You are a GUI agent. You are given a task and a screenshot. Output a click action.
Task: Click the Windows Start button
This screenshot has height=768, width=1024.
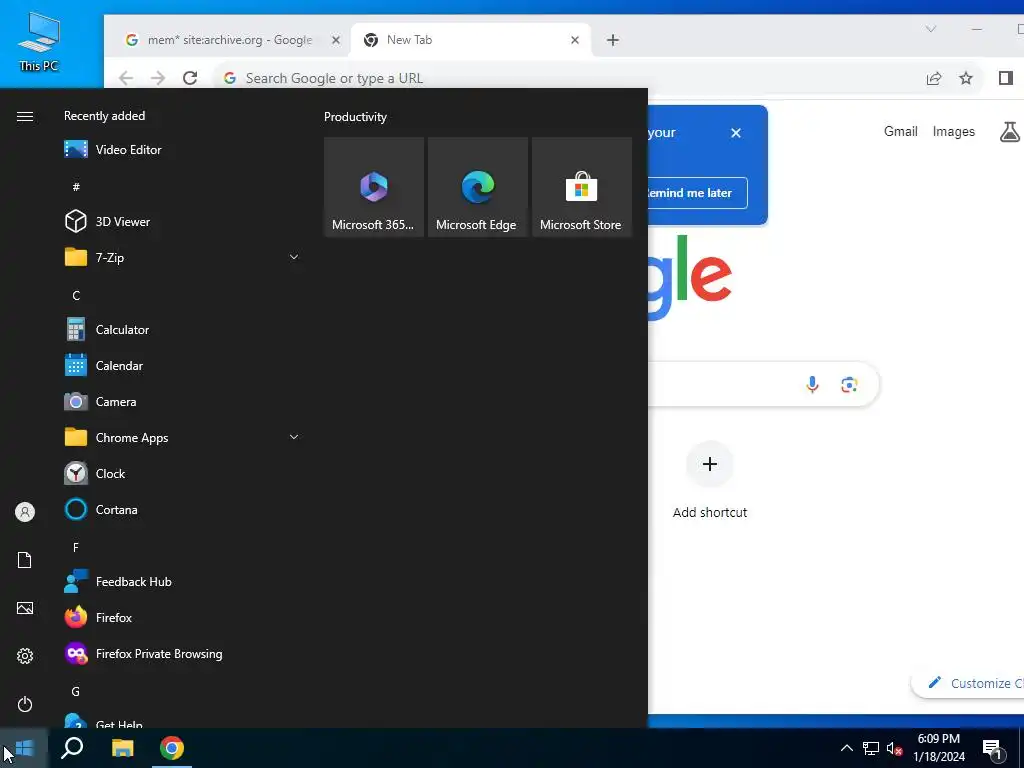pyautogui.click(x=24, y=748)
